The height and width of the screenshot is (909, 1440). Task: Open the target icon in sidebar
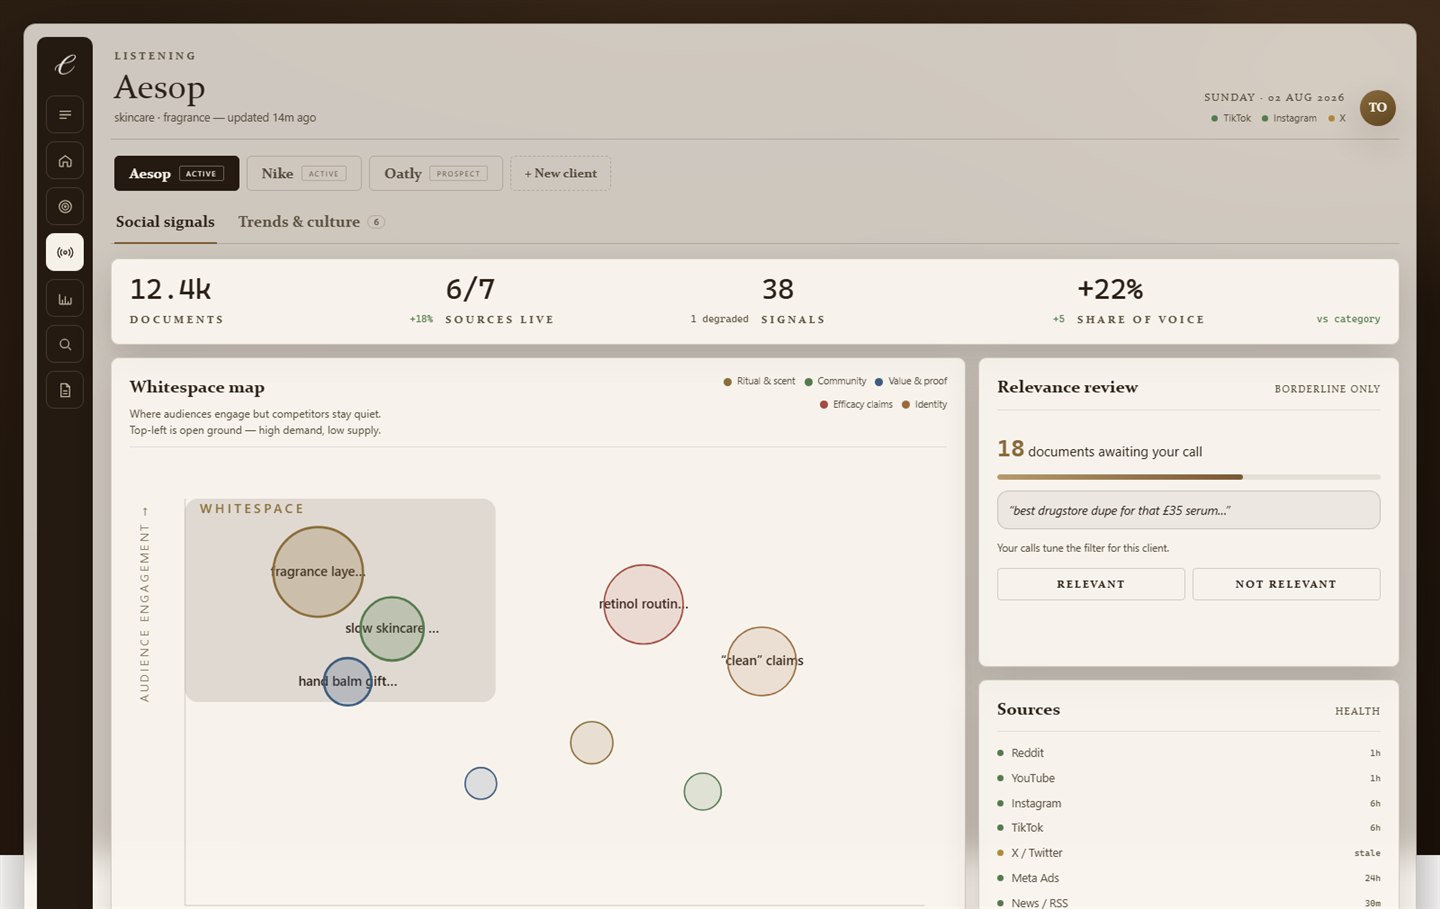pos(65,206)
